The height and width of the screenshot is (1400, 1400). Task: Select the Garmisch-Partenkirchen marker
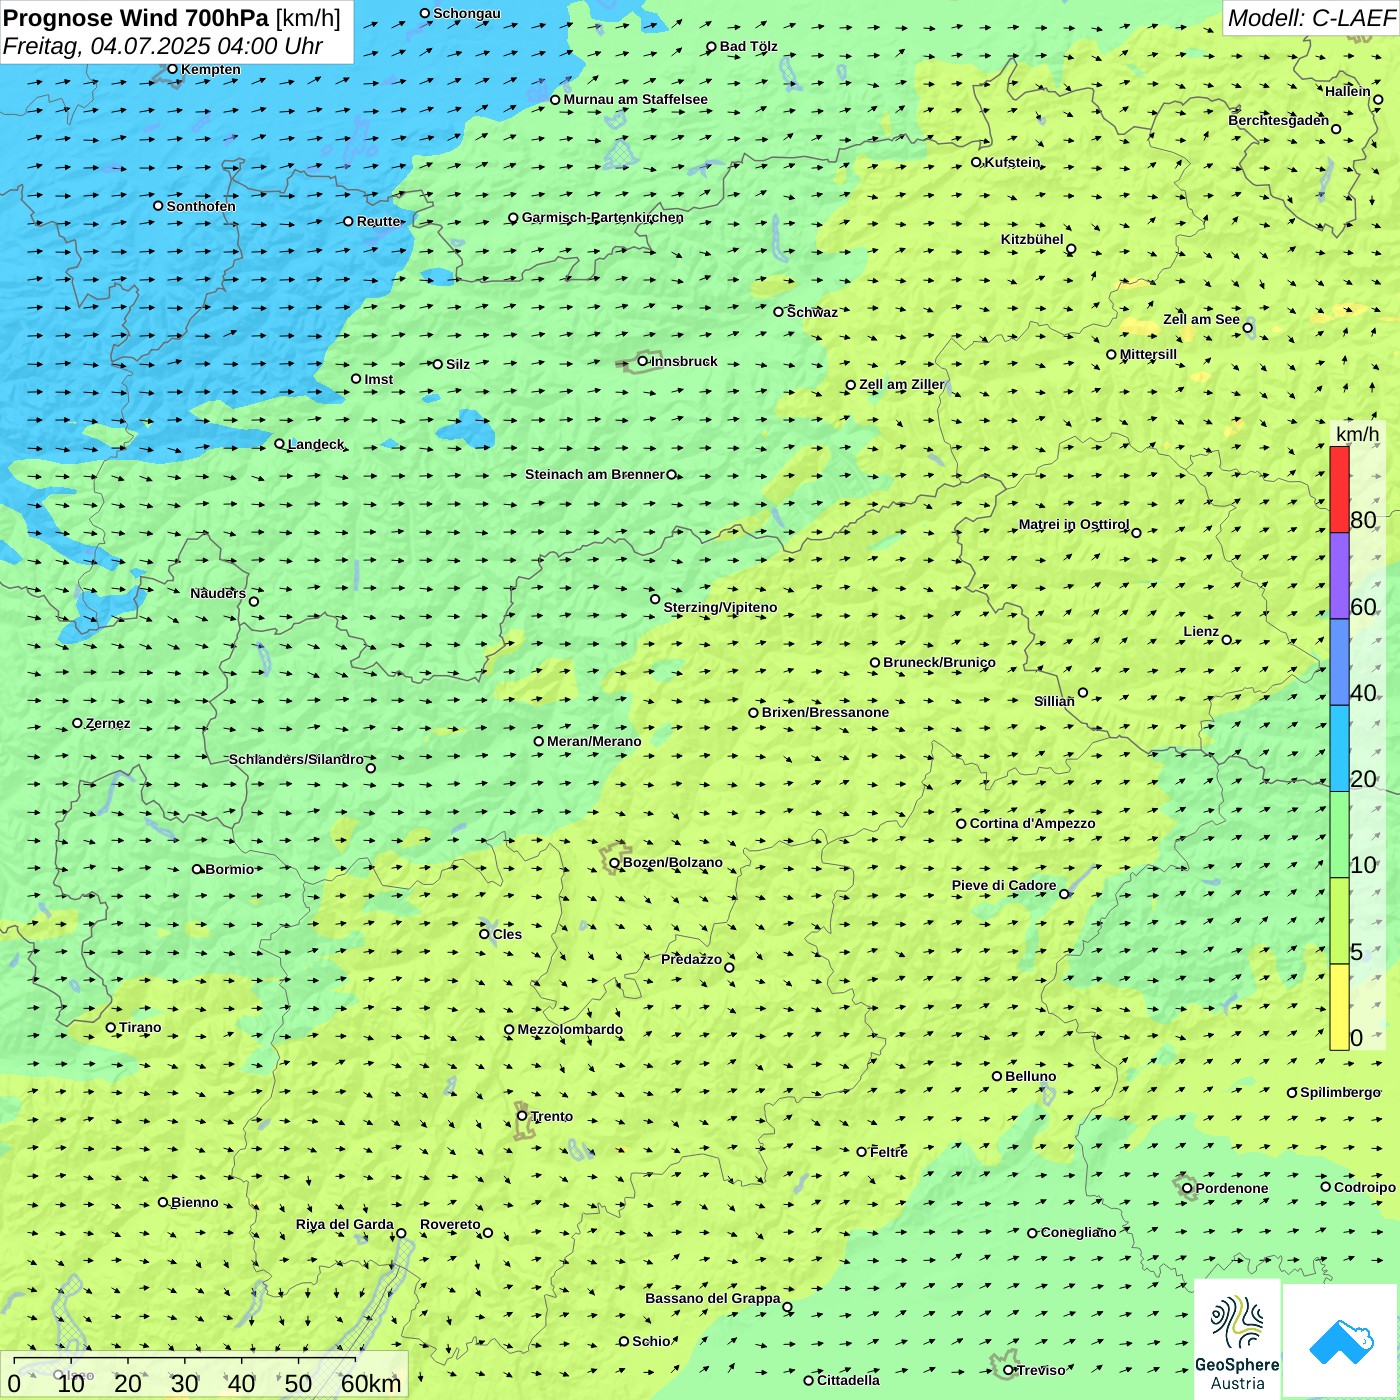click(513, 218)
